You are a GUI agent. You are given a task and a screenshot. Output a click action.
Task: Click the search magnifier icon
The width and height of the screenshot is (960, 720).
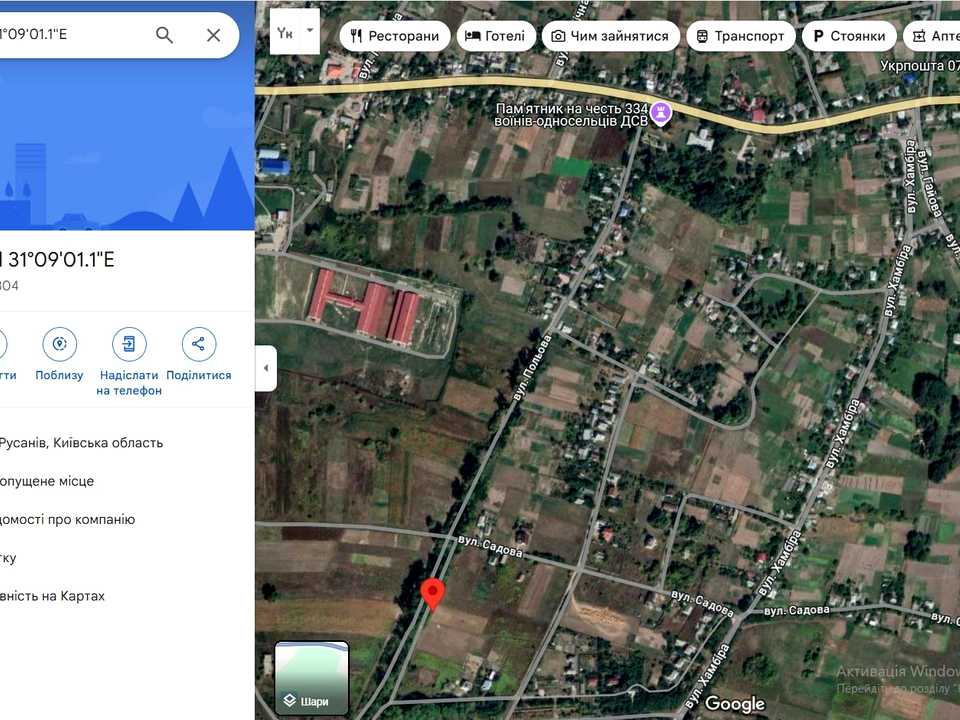pos(164,35)
